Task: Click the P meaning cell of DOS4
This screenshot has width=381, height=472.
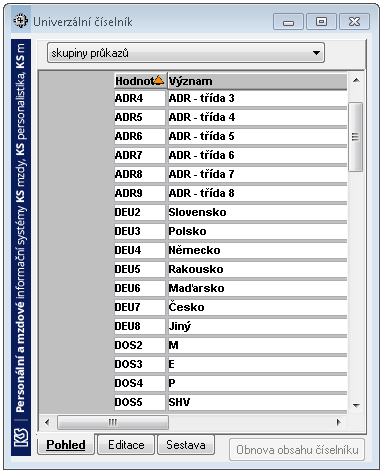Action: tap(257, 383)
